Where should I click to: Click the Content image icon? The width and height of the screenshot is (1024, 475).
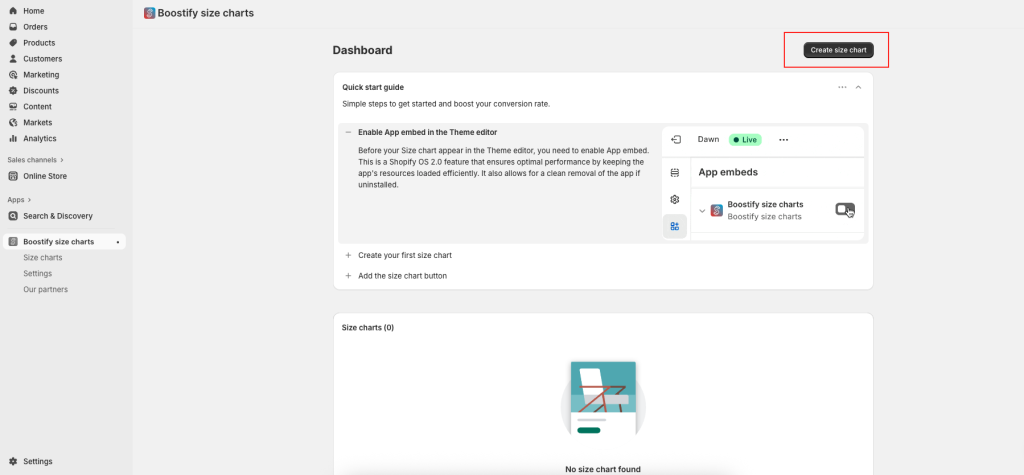(13, 106)
